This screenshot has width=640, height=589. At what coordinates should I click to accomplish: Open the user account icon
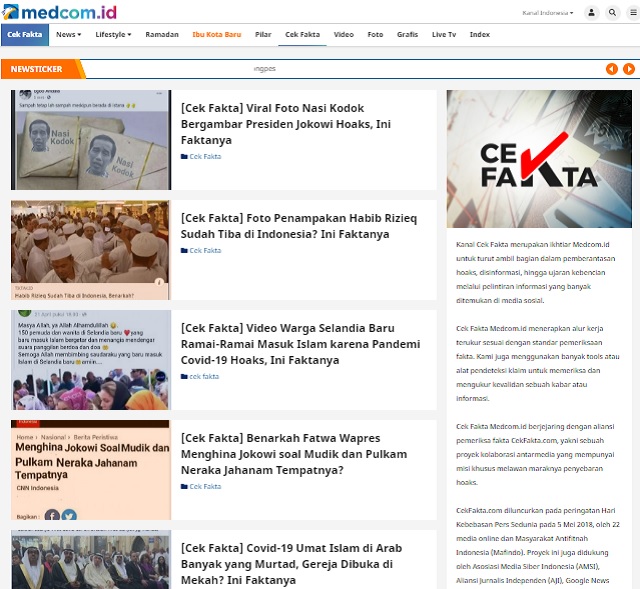[x=591, y=13]
